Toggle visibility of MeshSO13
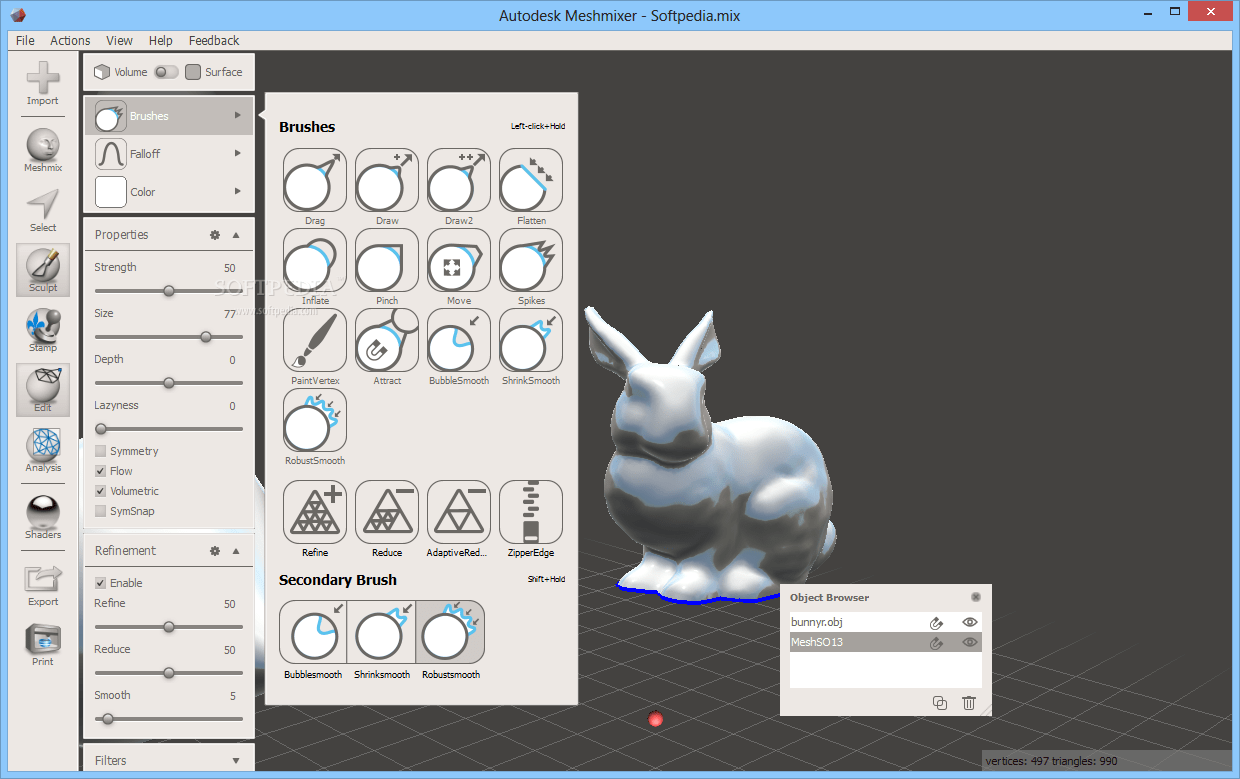This screenshot has width=1240, height=779. click(x=969, y=642)
